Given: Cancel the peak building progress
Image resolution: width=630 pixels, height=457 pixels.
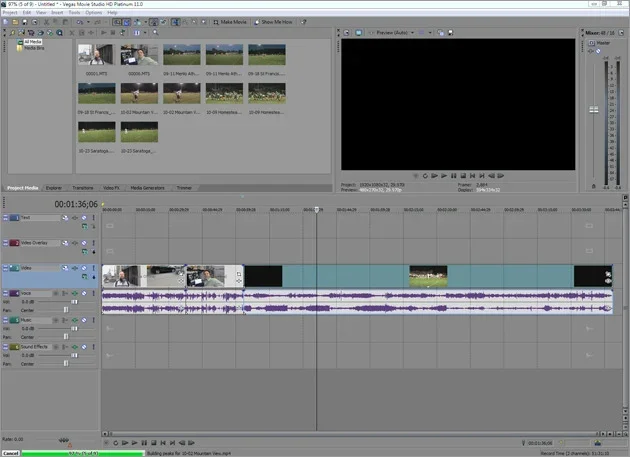Looking at the screenshot, I should (x=10, y=453).
